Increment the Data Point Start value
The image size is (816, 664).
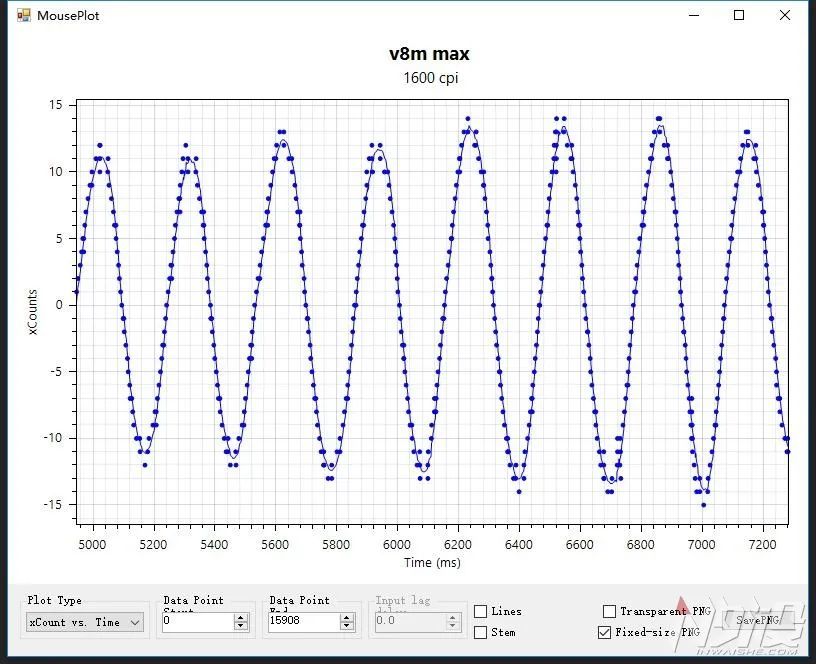click(x=239, y=618)
